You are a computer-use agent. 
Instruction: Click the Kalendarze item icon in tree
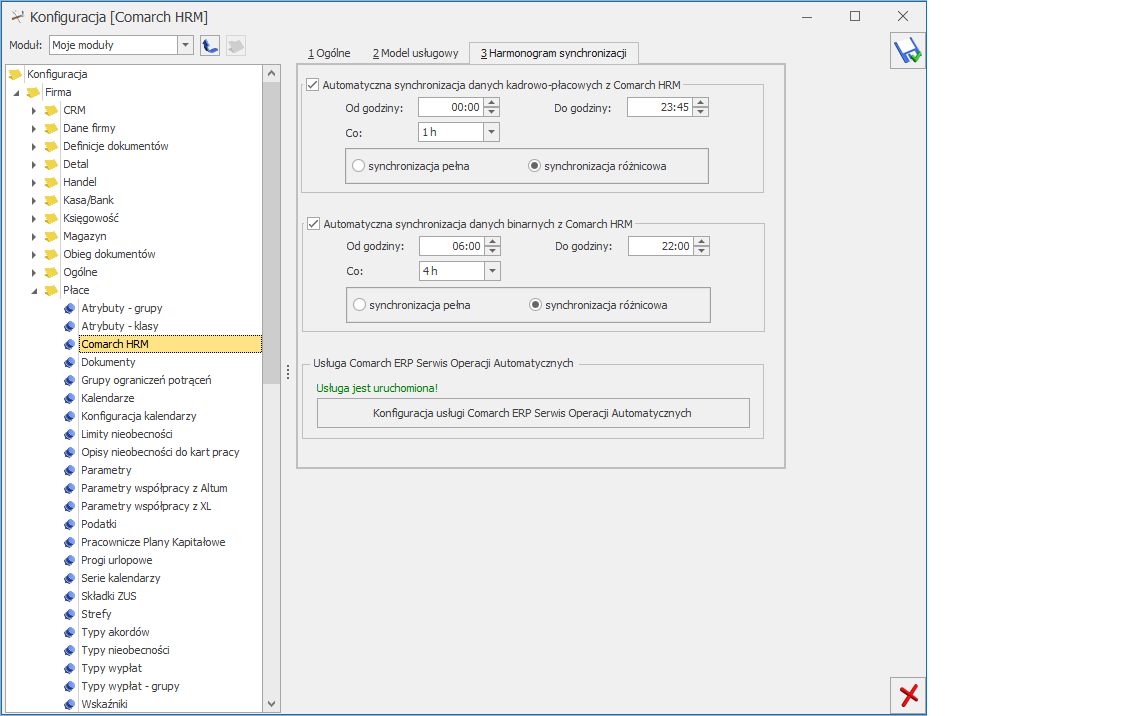[x=69, y=398]
